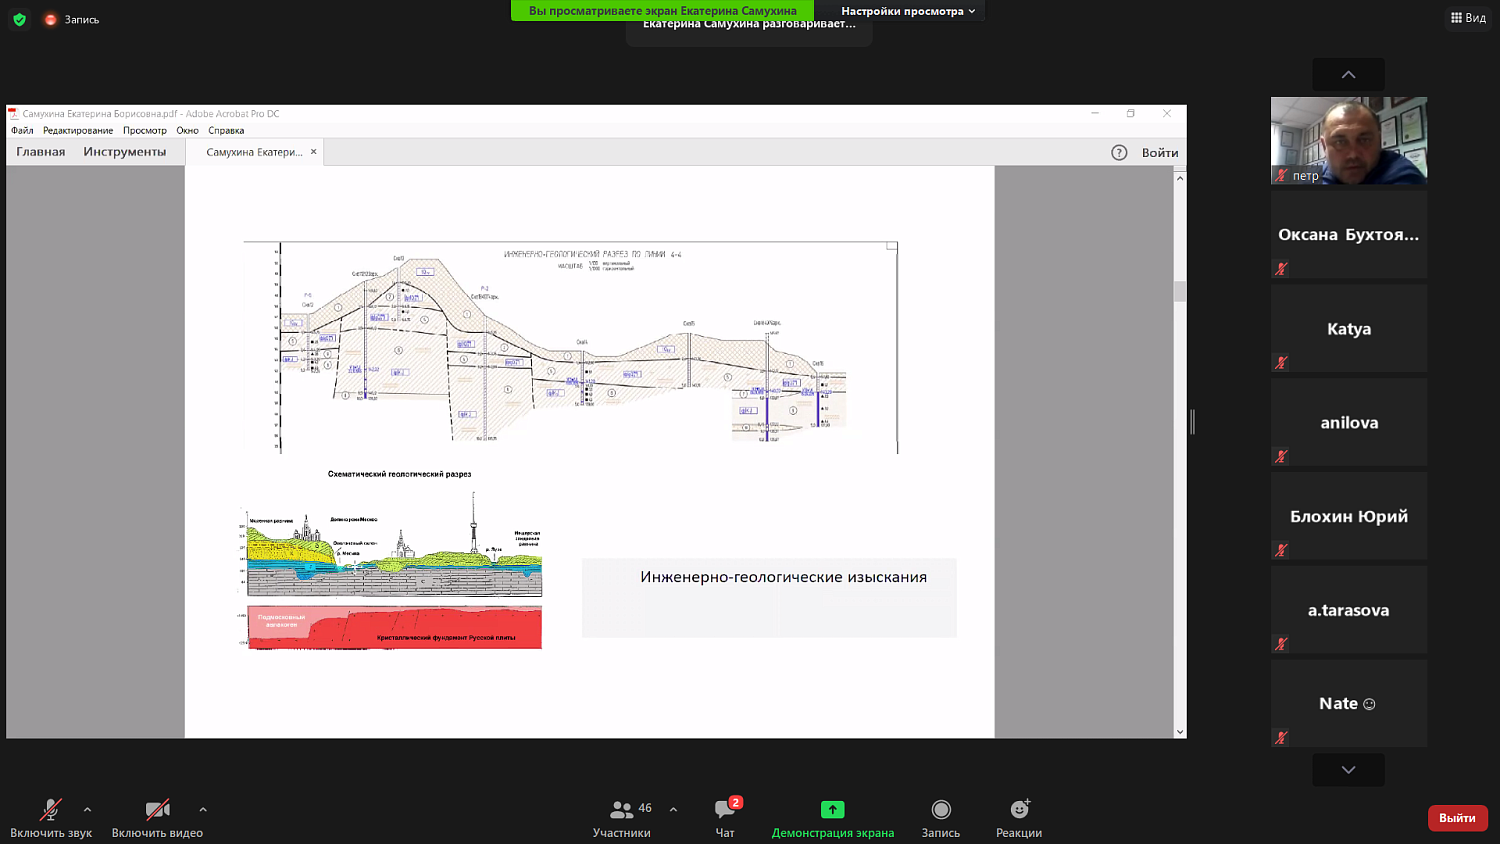This screenshot has width=1500, height=844.
Task: Open the Настройки просмотра dropdown
Action: (908, 11)
